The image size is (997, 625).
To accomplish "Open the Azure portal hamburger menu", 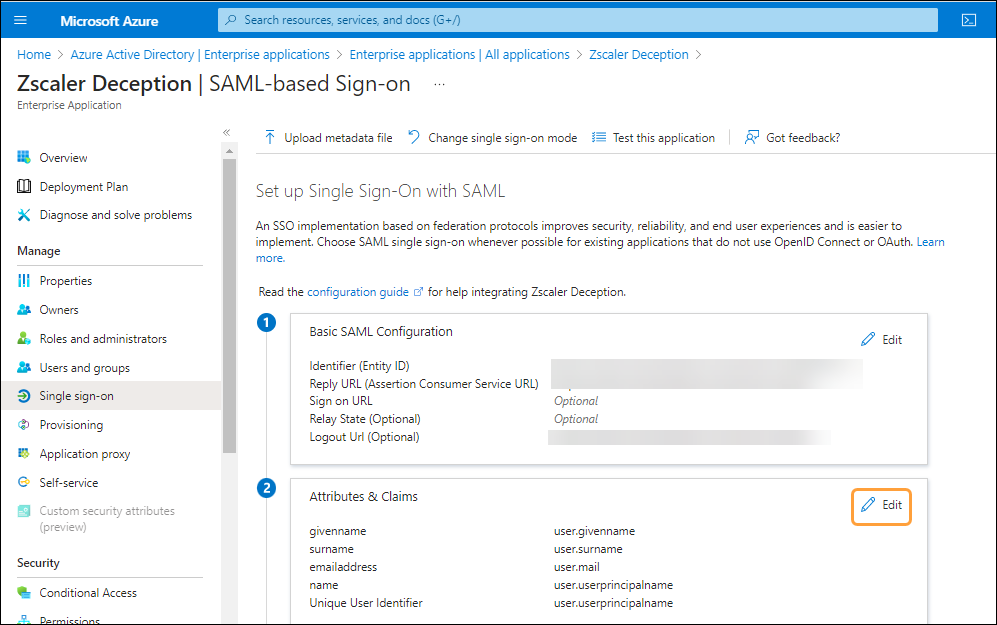I will 20,20.
